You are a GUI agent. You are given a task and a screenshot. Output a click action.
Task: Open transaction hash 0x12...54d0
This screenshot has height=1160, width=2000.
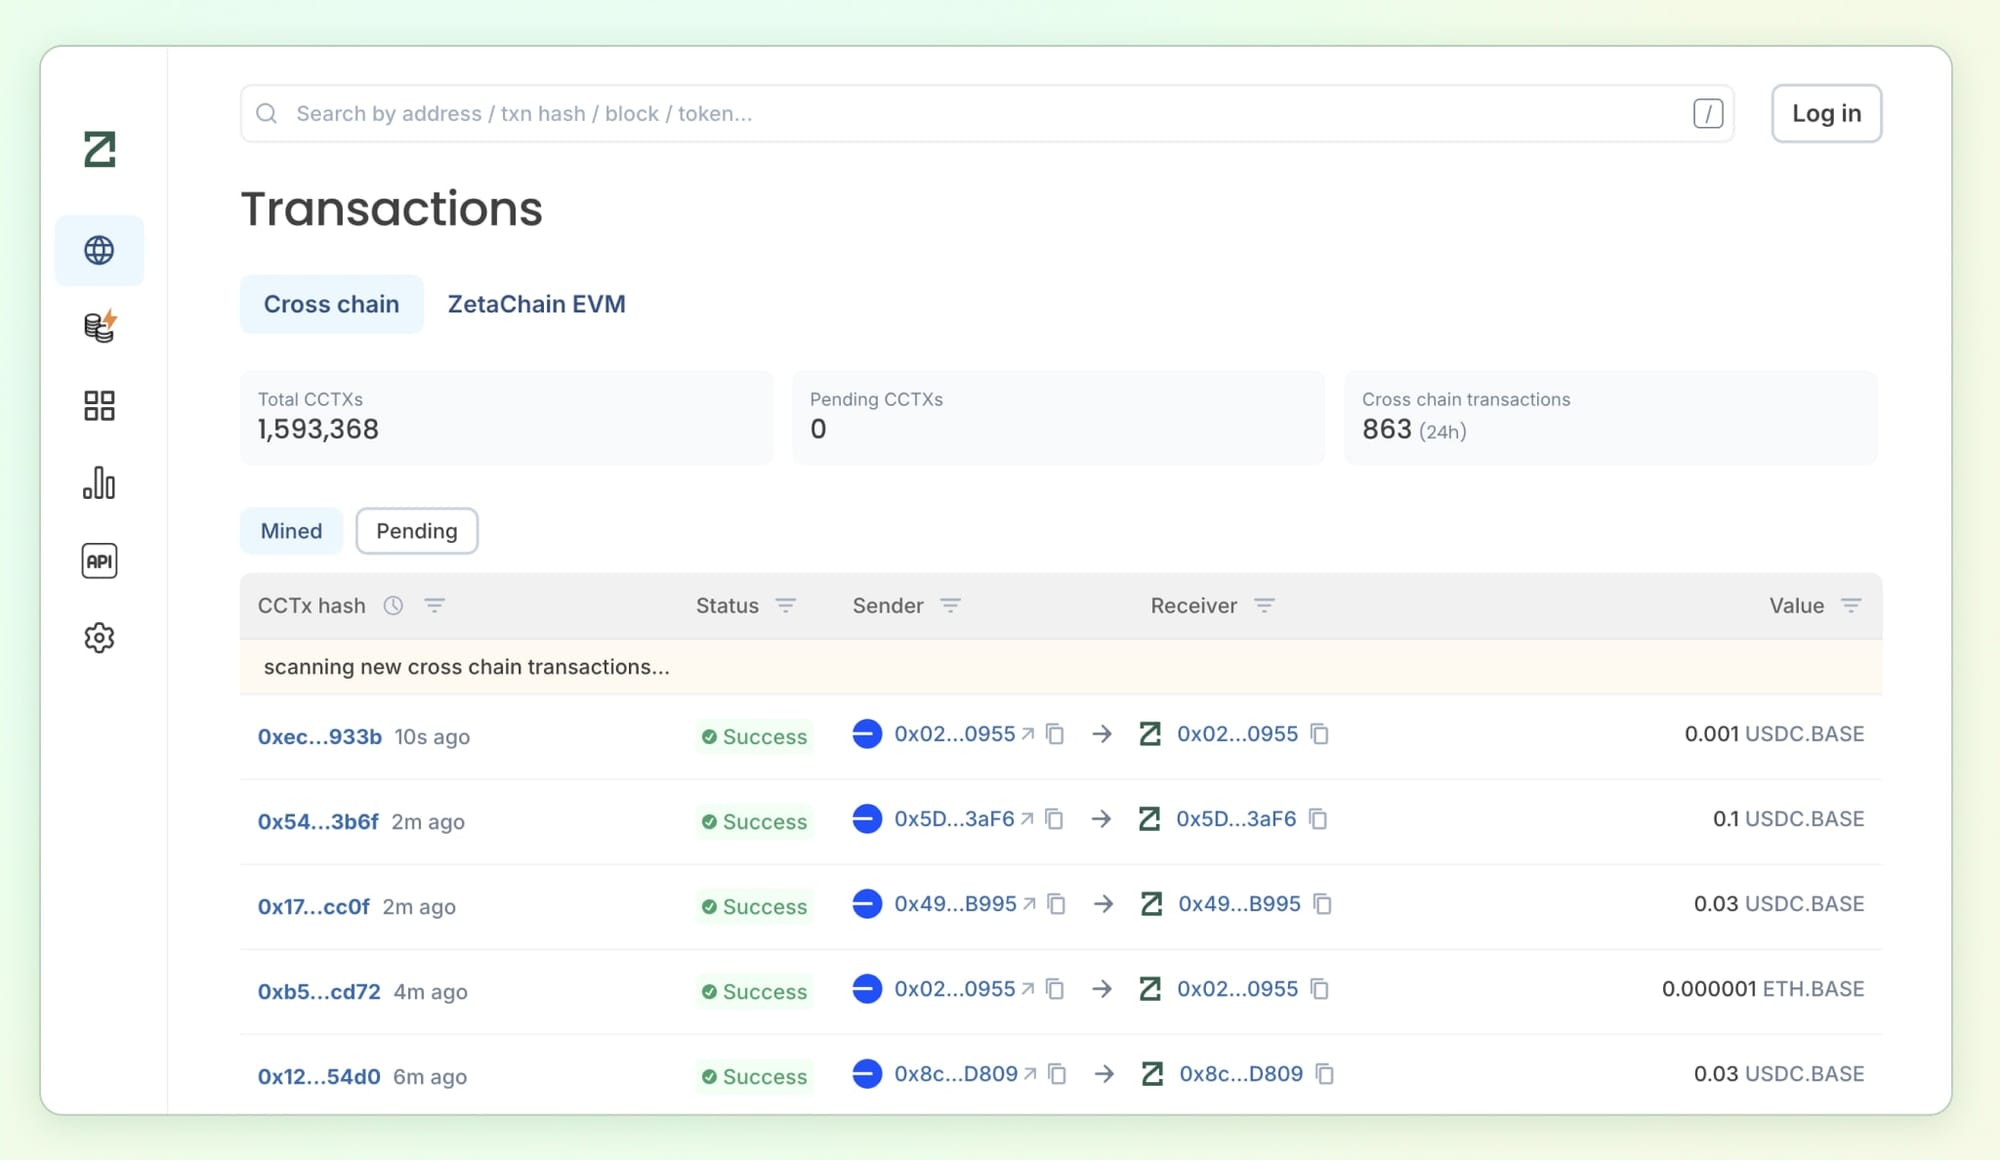tap(319, 1077)
